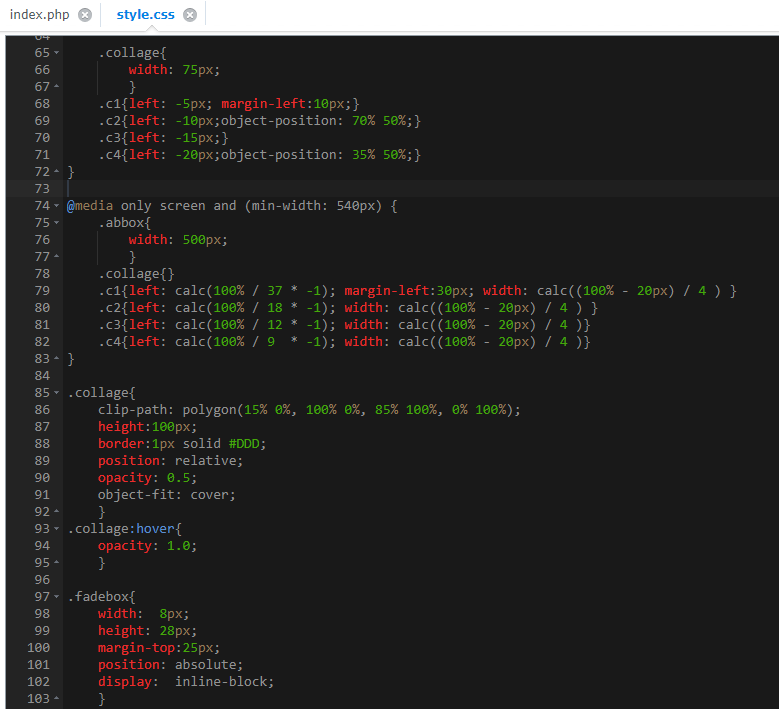
Task: Collapse the .fadebox block at line 97
Action: click(x=57, y=596)
